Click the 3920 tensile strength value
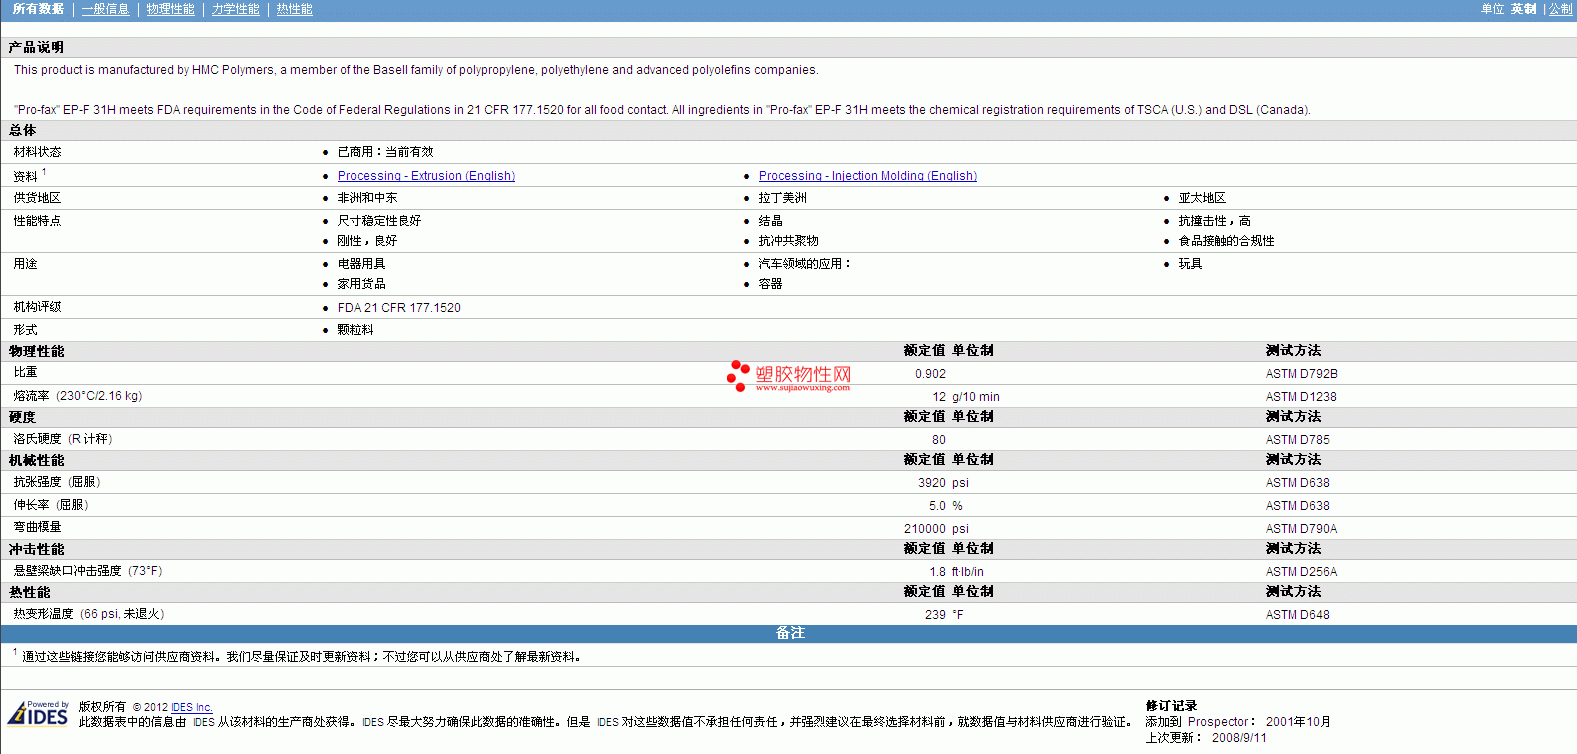 coord(932,483)
